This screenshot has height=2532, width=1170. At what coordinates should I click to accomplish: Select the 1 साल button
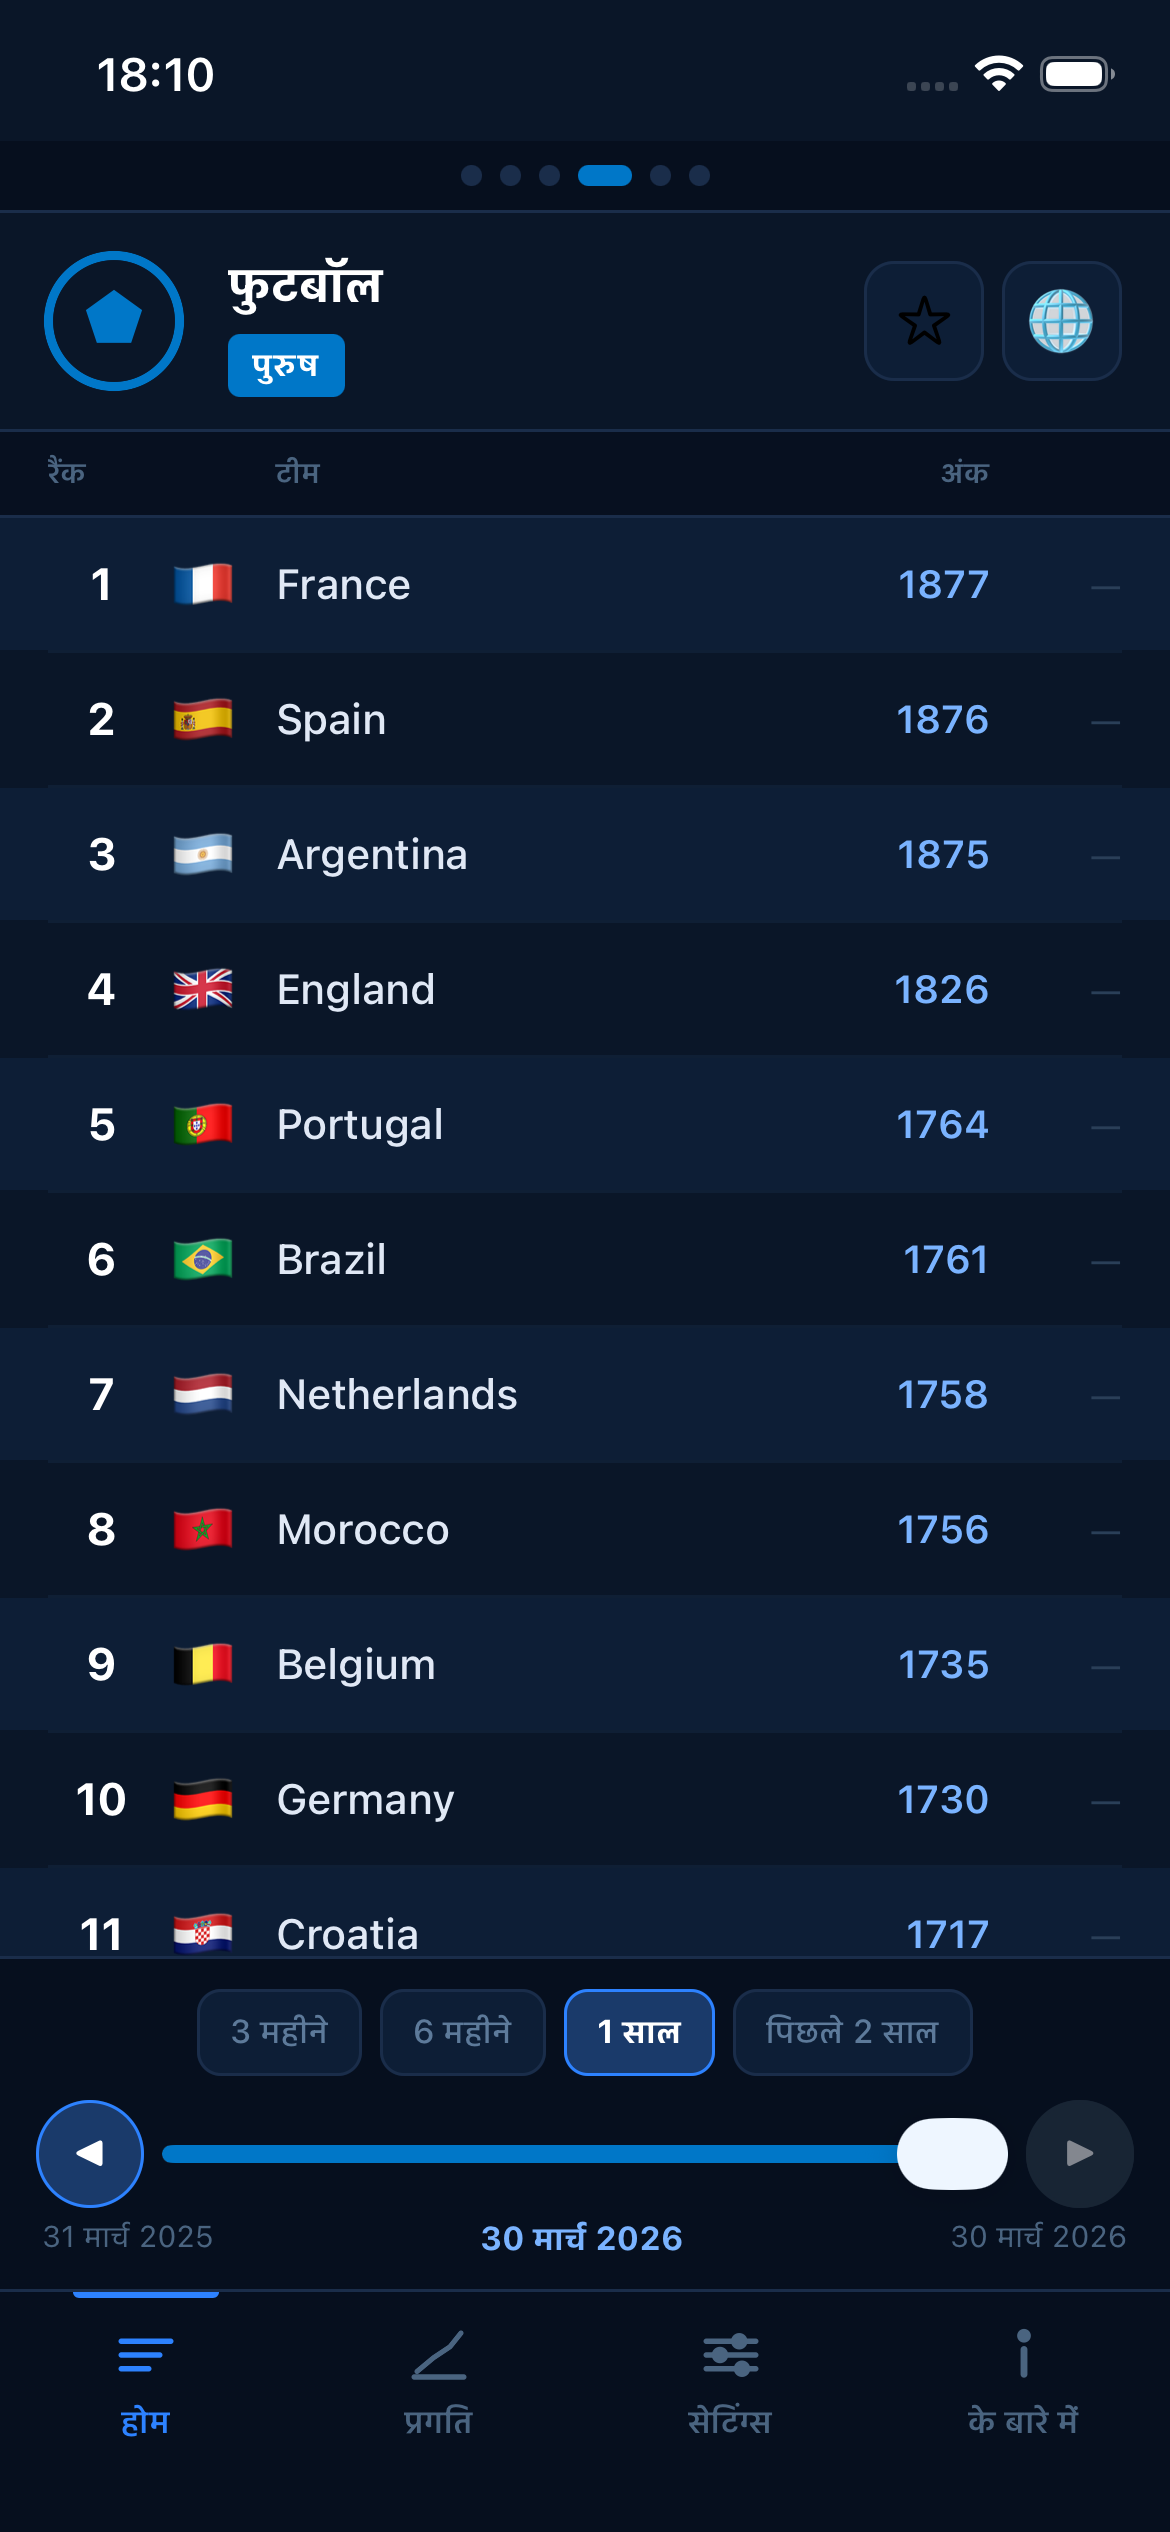tap(639, 2032)
